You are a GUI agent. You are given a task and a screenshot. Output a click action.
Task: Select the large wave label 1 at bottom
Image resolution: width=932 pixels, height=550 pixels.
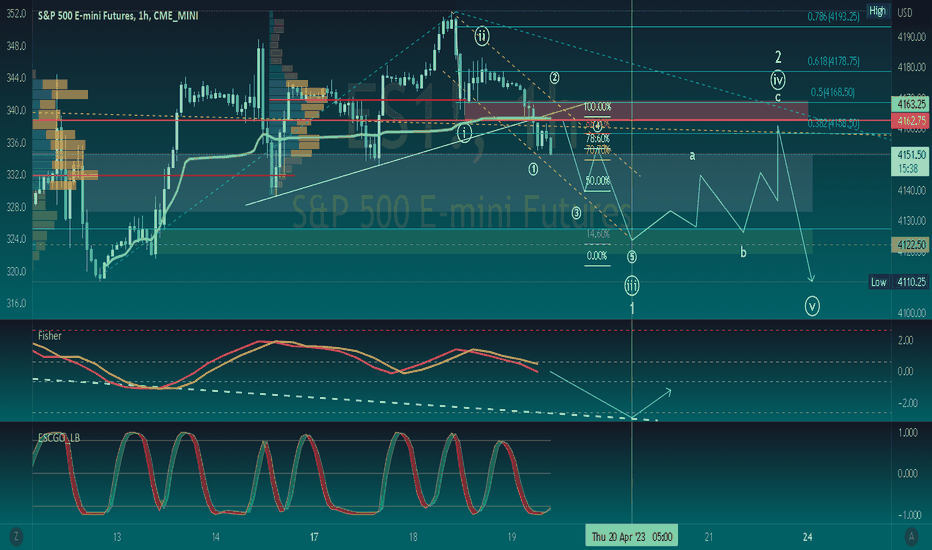point(632,308)
